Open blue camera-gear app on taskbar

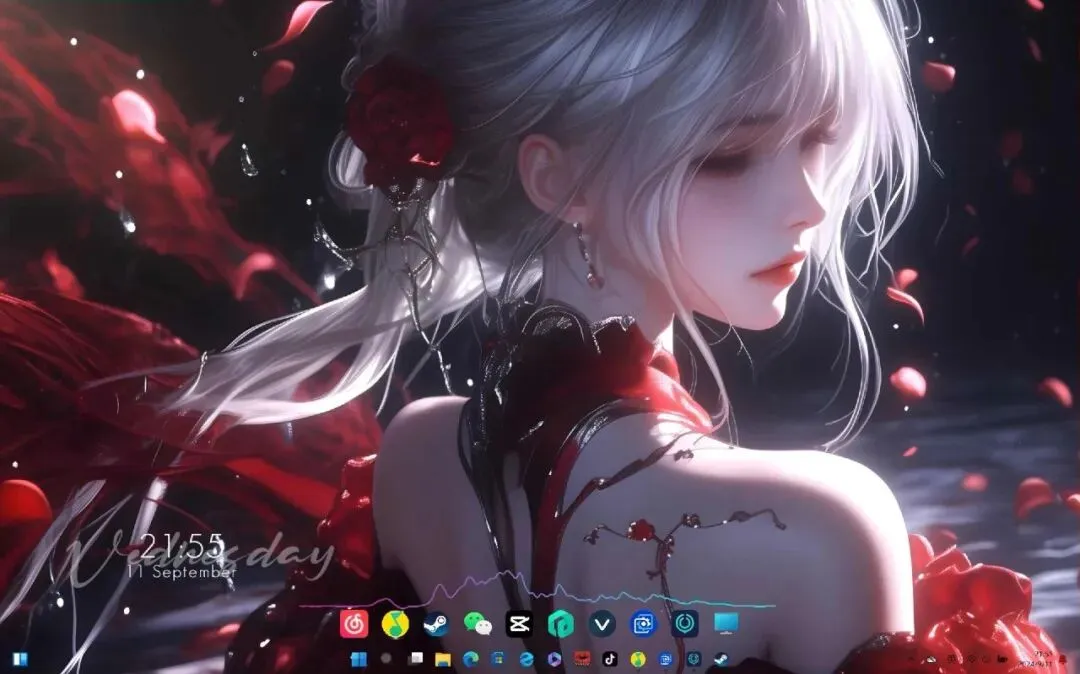point(665,660)
